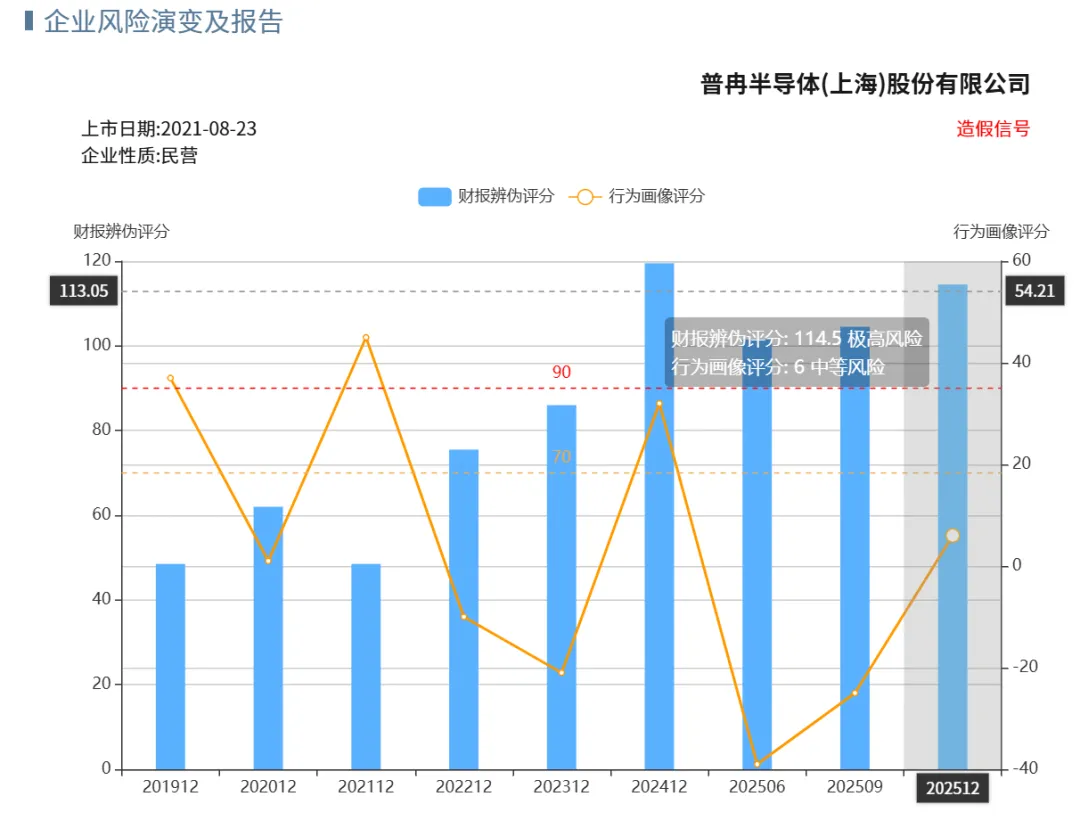Click the left axis title 财报辨伪评分
Image resolution: width=1080 pixels, height=829 pixels.
(121, 231)
